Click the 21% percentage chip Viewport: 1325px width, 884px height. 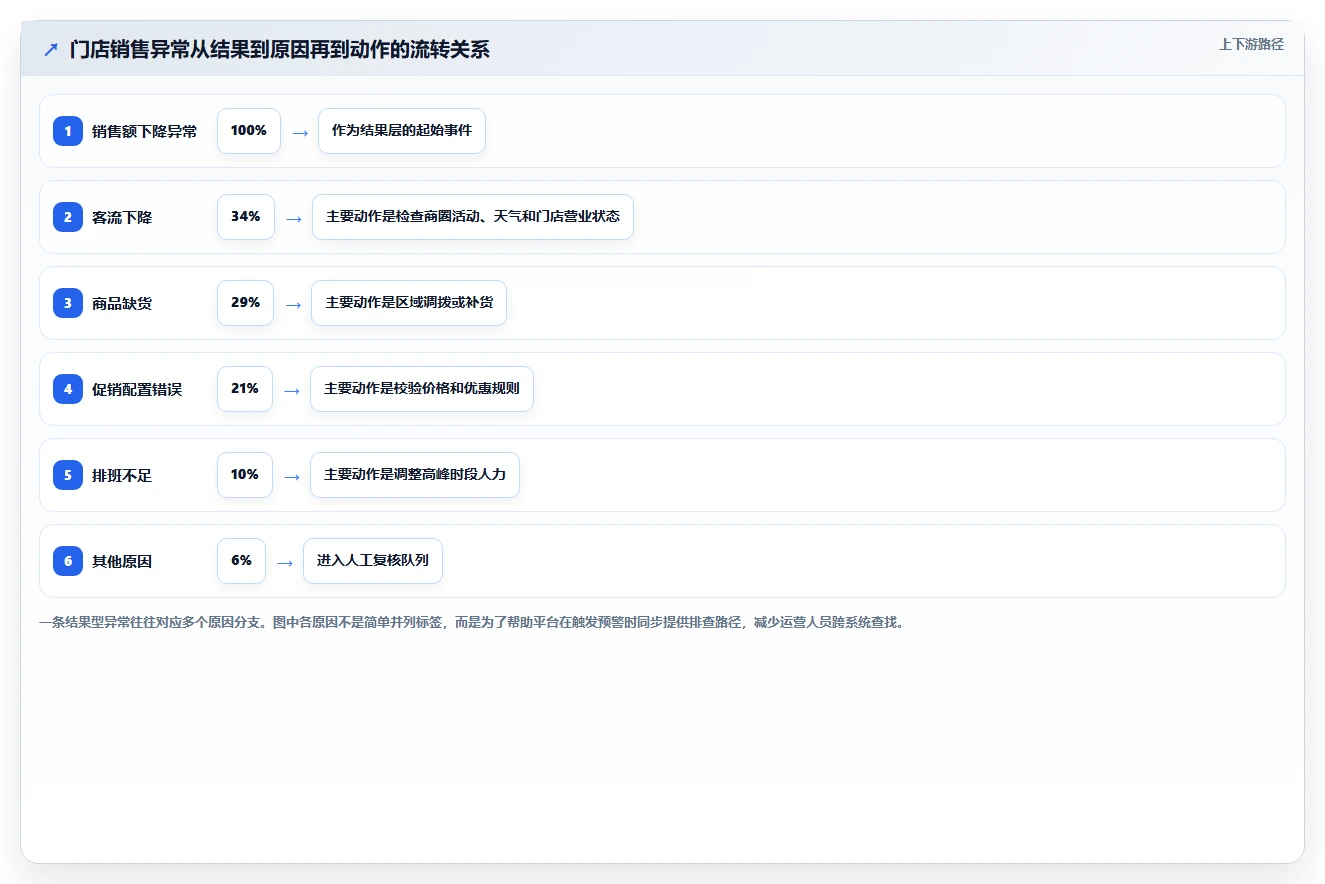pyautogui.click(x=245, y=389)
